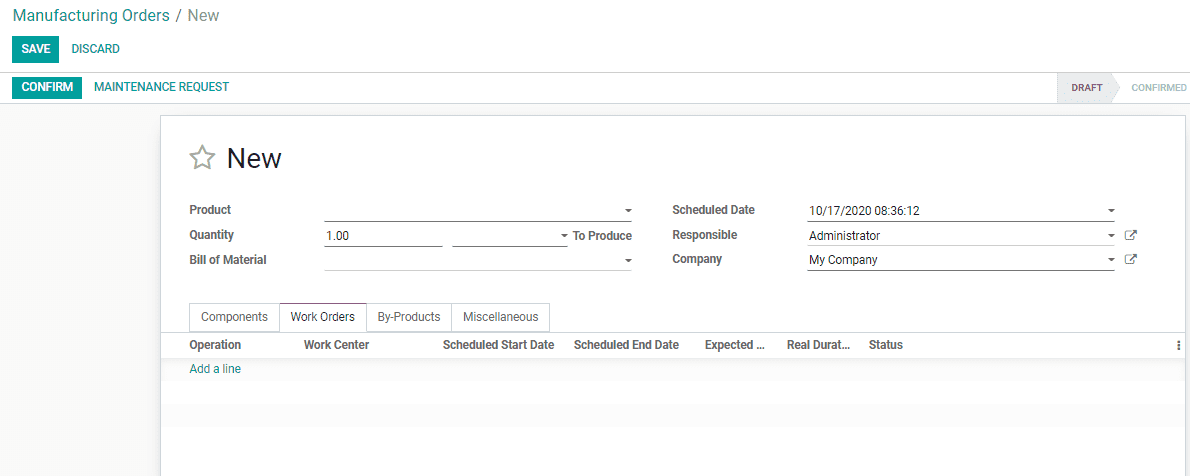Click the Save button

(x=35, y=49)
